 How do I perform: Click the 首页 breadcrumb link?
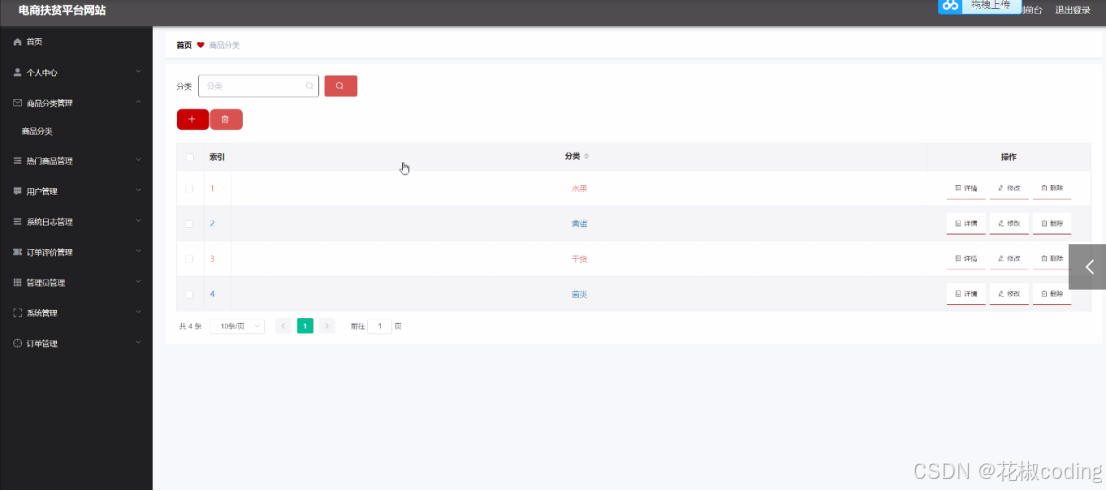click(184, 45)
